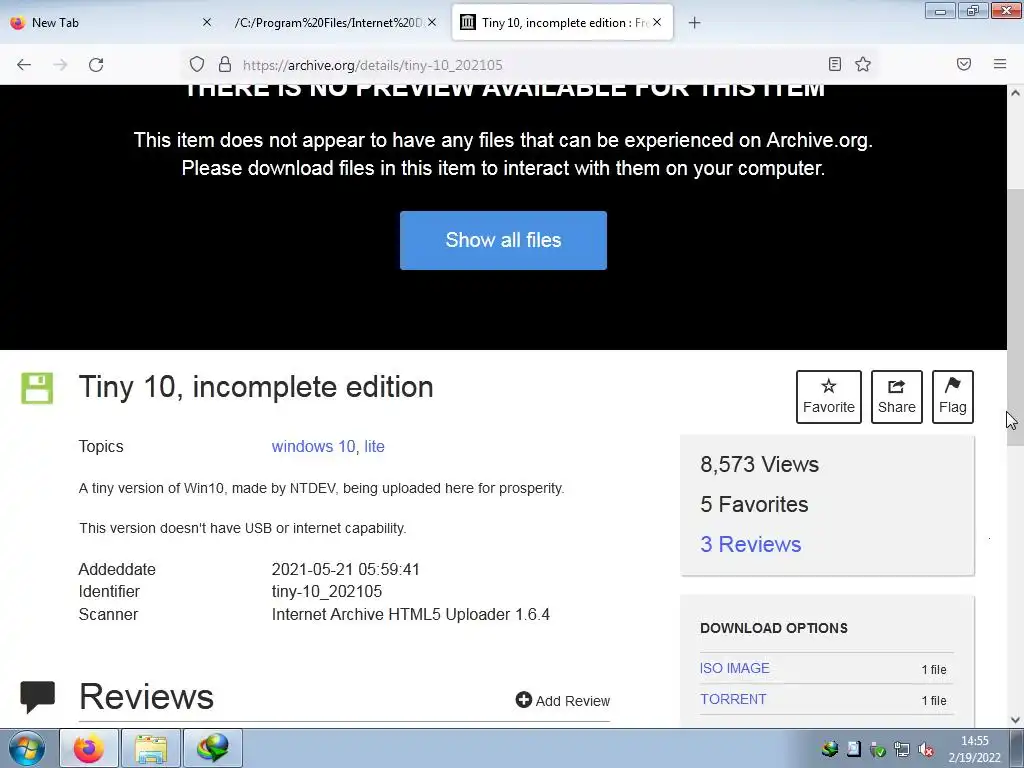The image size is (1024, 768).
Task: Click the Tiny 10, incomplete edition heading
Action: [256, 387]
